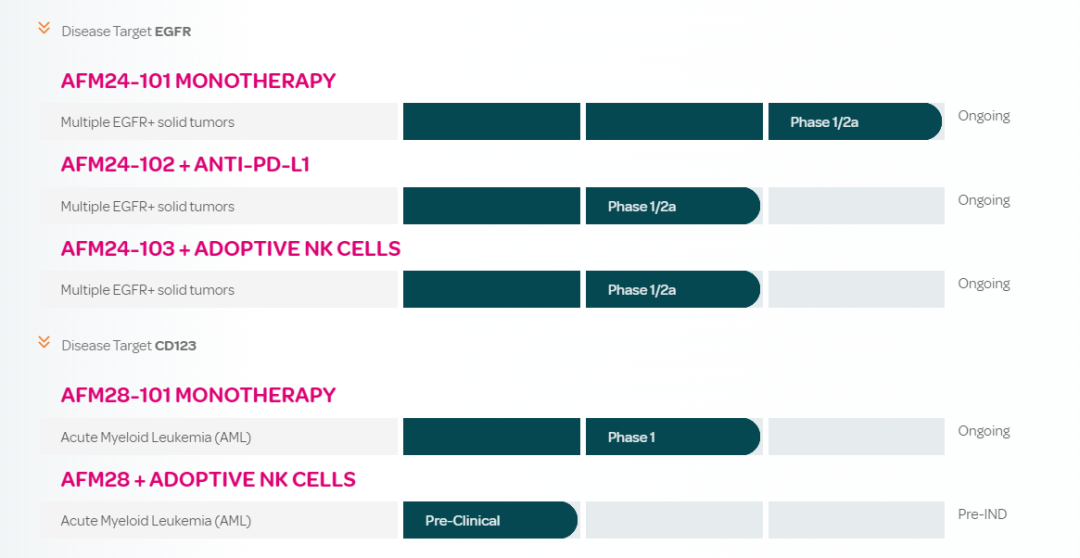The image size is (1080, 558).
Task: Click the Disease Target EGFR label
Action: (126, 31)
